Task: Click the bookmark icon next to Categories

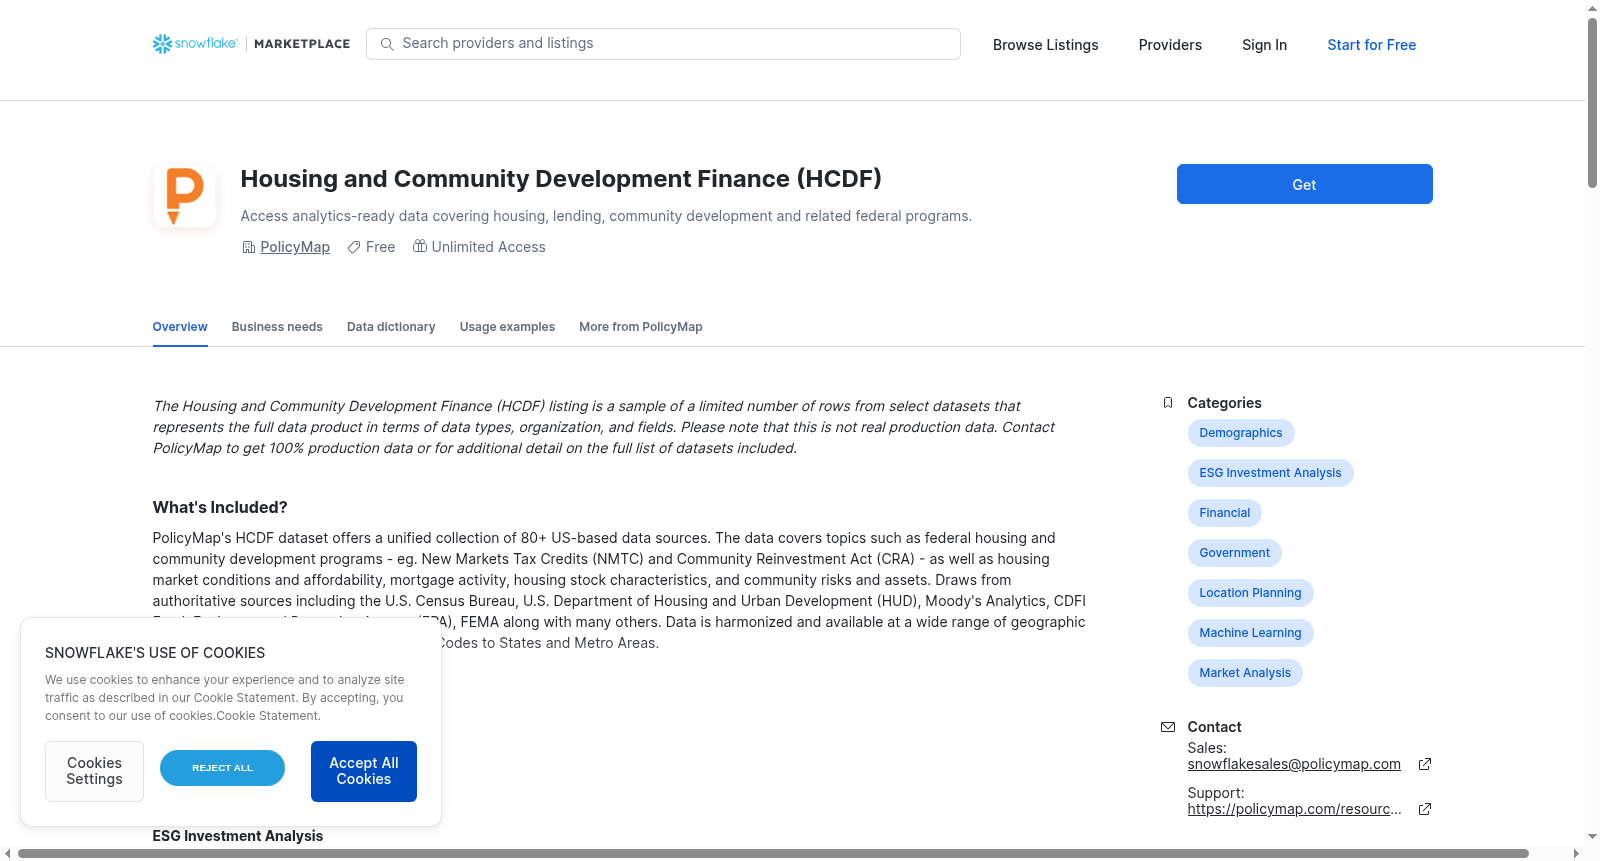Action: [1168, 403]
